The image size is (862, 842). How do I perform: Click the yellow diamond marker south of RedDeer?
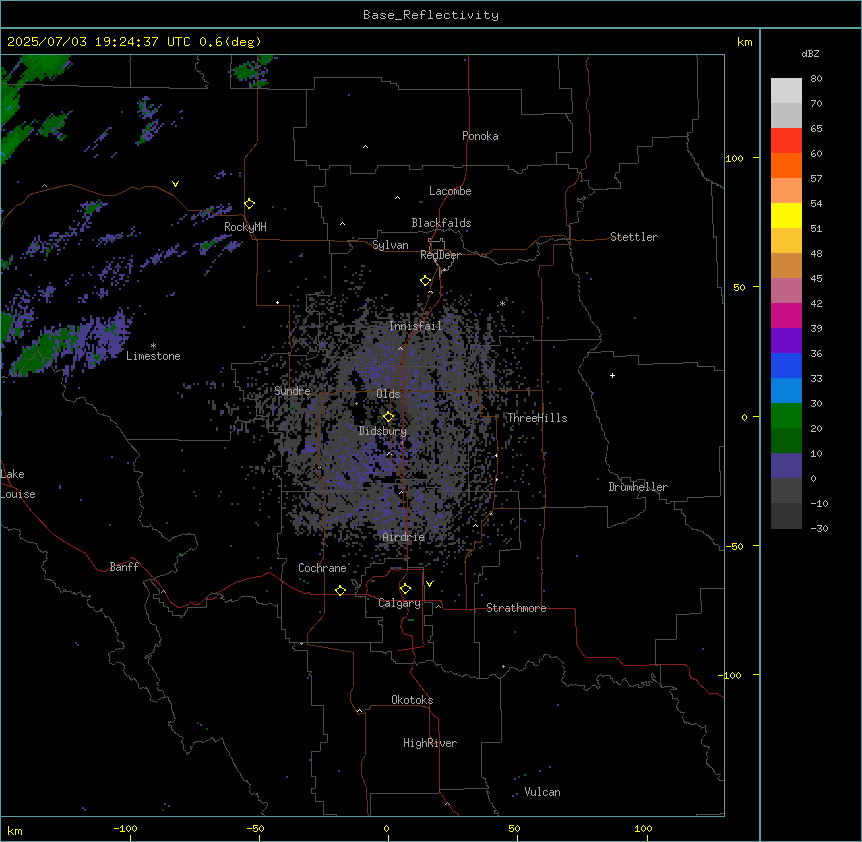point(426,281)
